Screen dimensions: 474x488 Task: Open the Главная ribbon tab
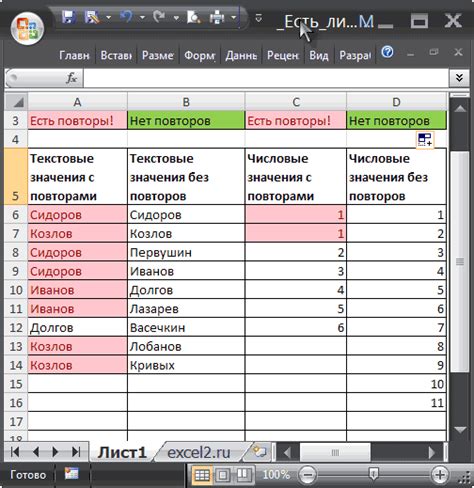coord(74,55)
